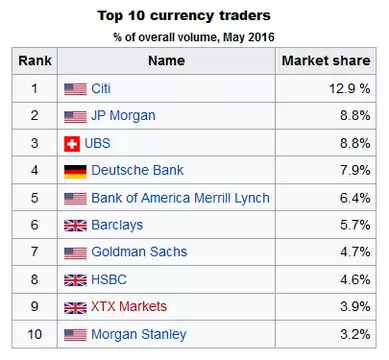This screenshot has height=360, width=389.
Task: Click the Market share column header
Action: (326, 61)
